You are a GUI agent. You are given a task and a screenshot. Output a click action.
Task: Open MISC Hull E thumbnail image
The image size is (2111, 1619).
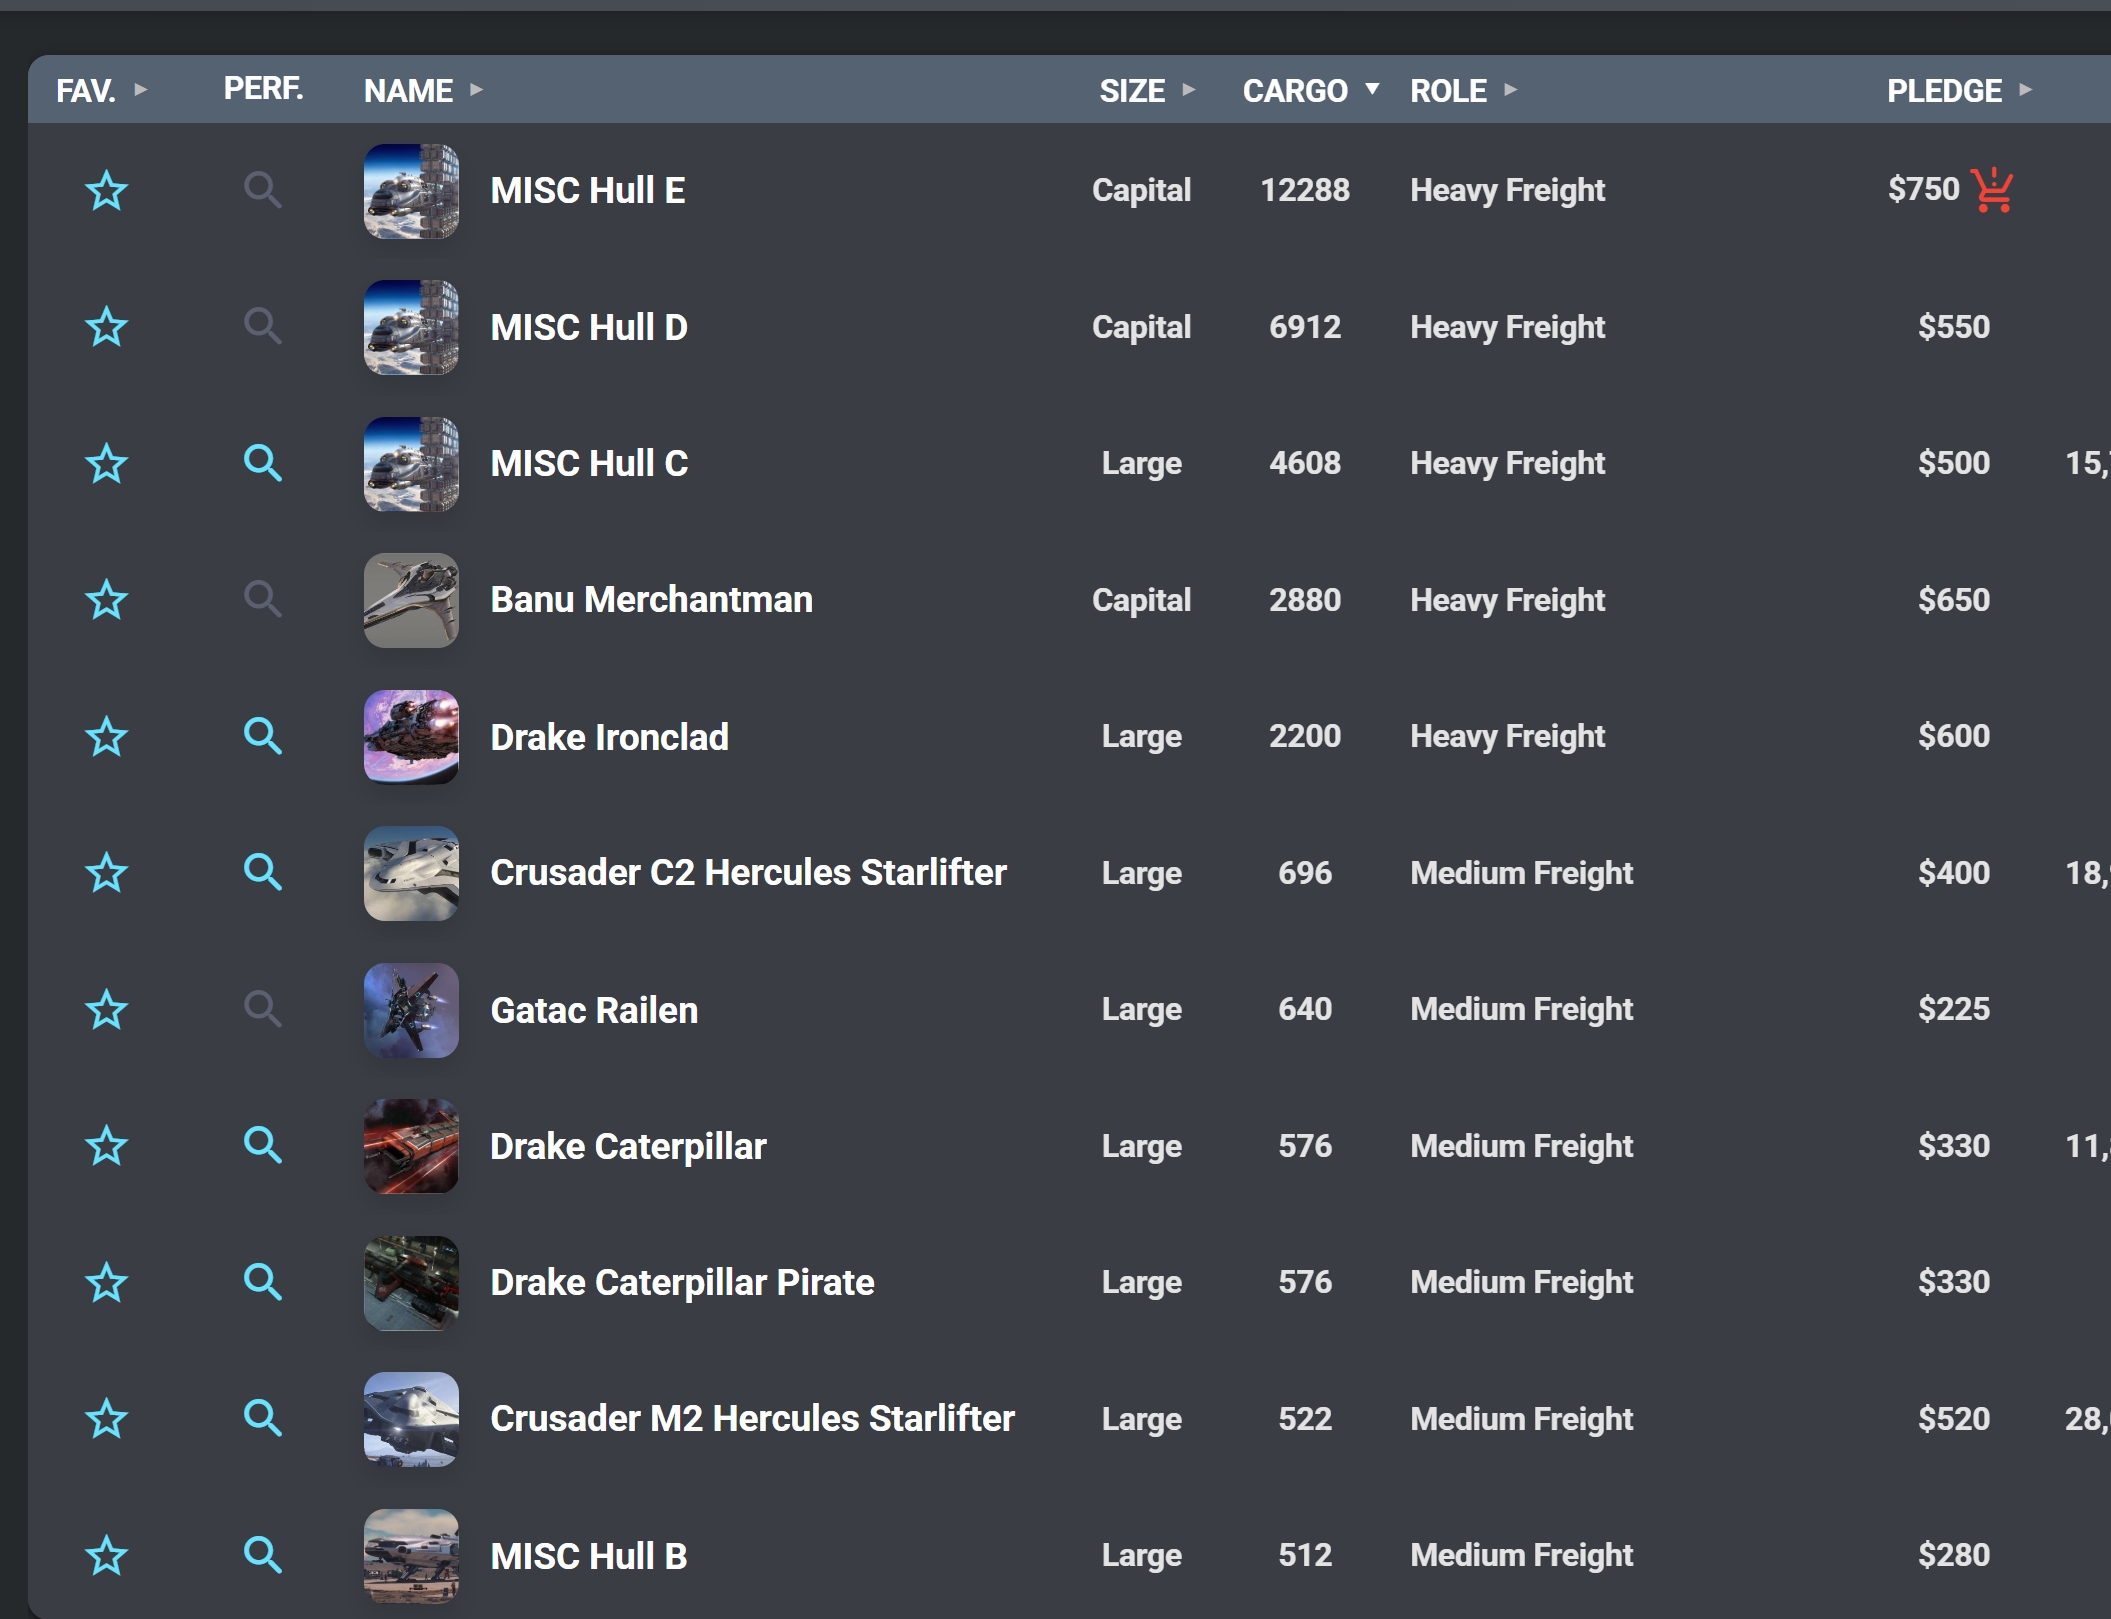[411, 191]
